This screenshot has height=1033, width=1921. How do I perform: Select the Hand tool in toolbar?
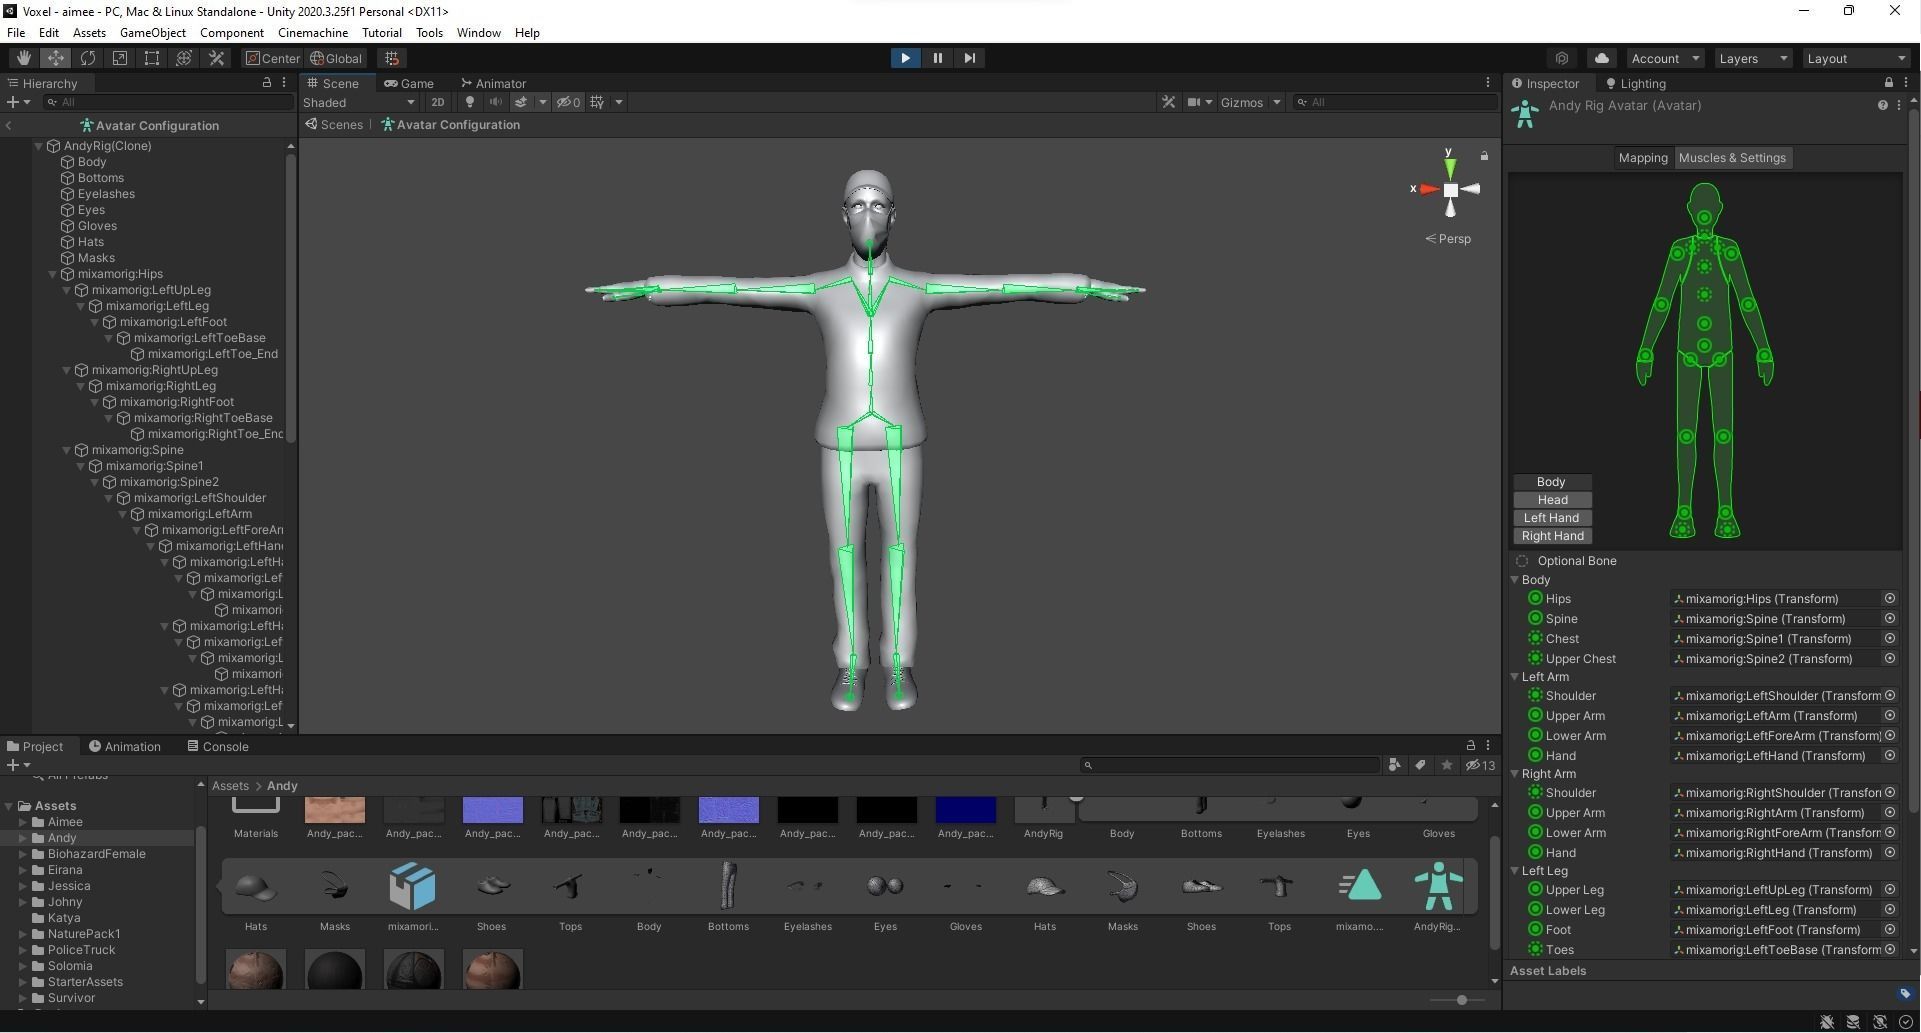tap(23, 58)
